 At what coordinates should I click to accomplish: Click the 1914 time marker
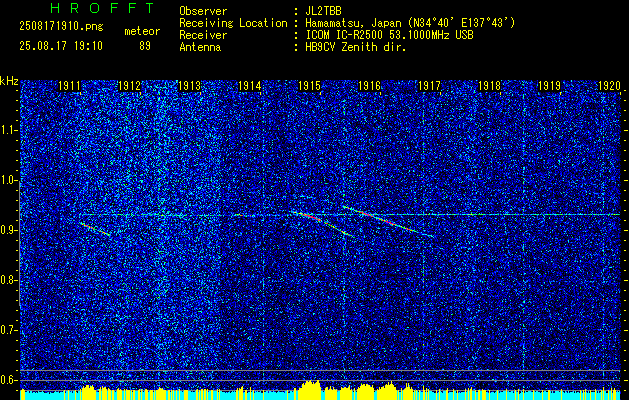pos(250,85)
